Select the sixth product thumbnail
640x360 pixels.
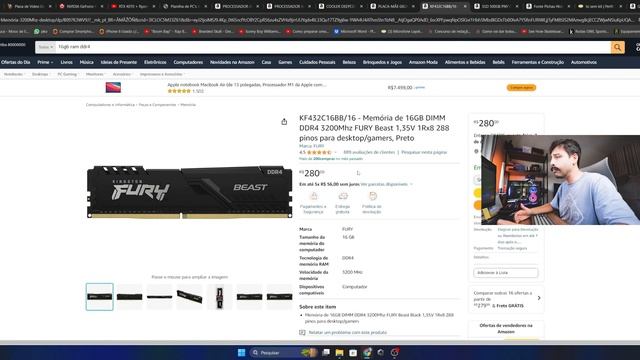pyautogui.click(x=249, y=297)
